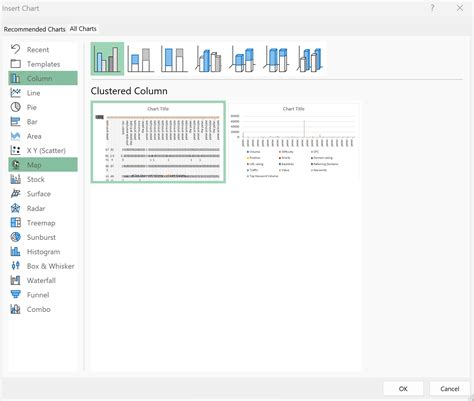
Task: Click the Treemap chart icon
Action: (15, 223)
